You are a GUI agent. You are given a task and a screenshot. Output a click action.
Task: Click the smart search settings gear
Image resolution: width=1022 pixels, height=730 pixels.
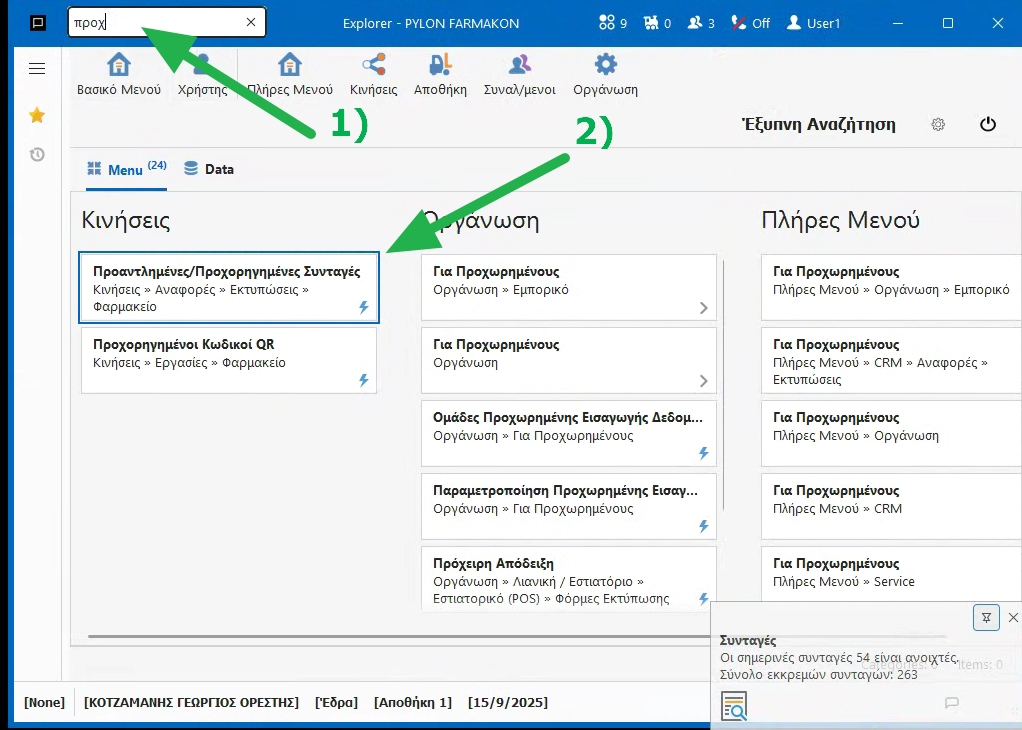[x=938, y=125]
